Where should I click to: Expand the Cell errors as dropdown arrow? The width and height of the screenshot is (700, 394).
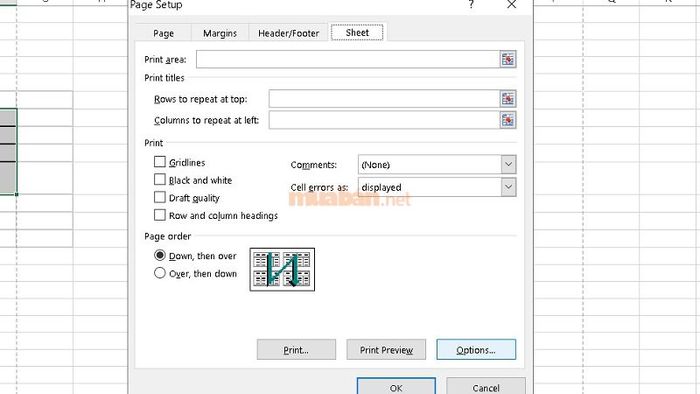click(x=508, y=187)
